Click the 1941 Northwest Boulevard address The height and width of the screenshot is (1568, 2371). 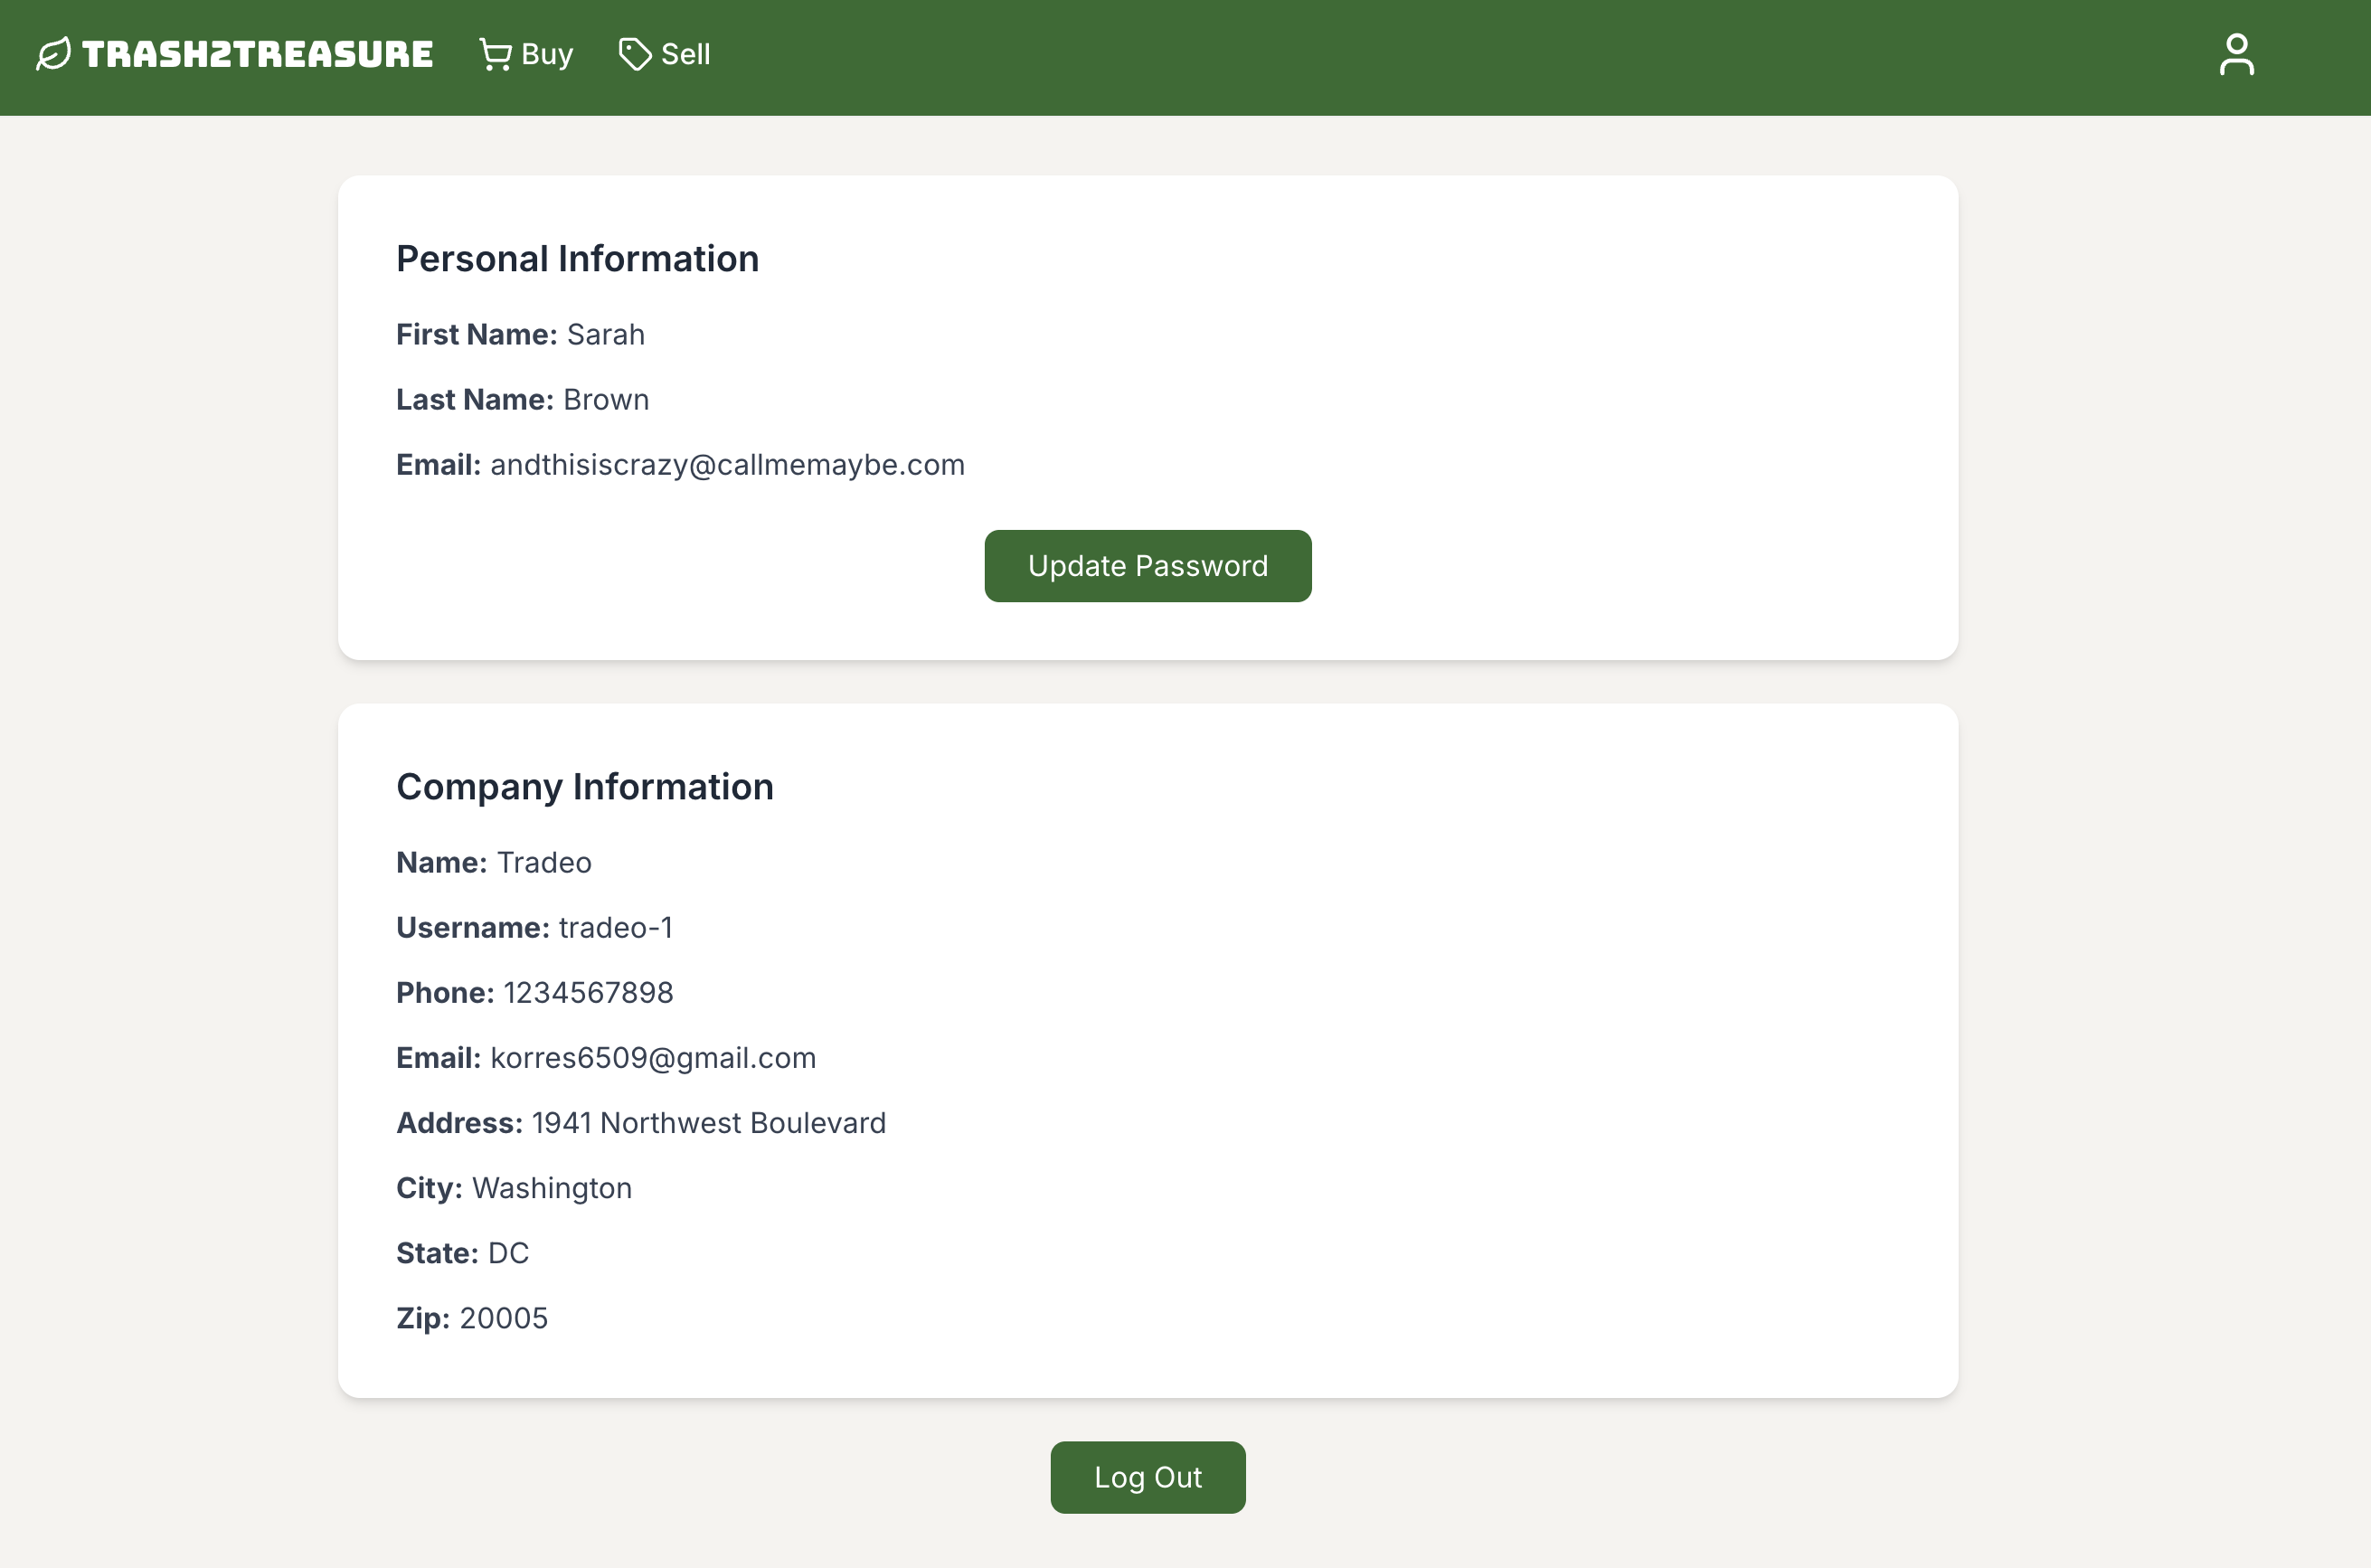708,1123
